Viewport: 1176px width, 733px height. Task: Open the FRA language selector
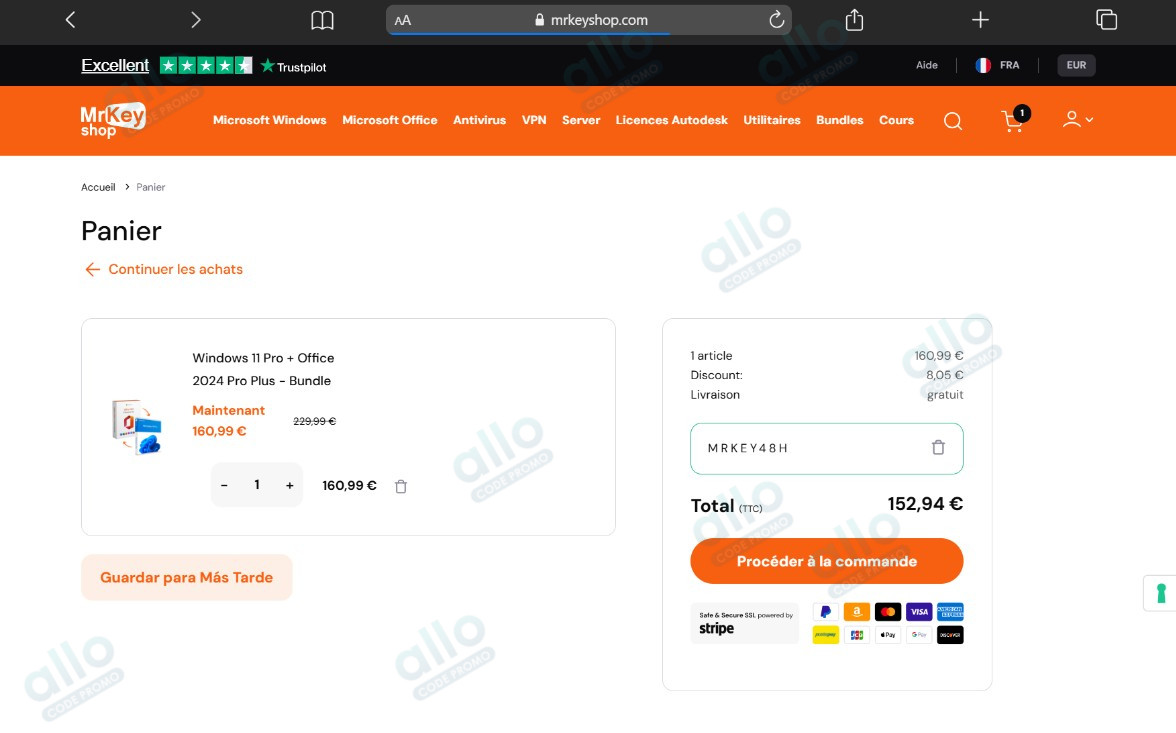click(998, 65)
